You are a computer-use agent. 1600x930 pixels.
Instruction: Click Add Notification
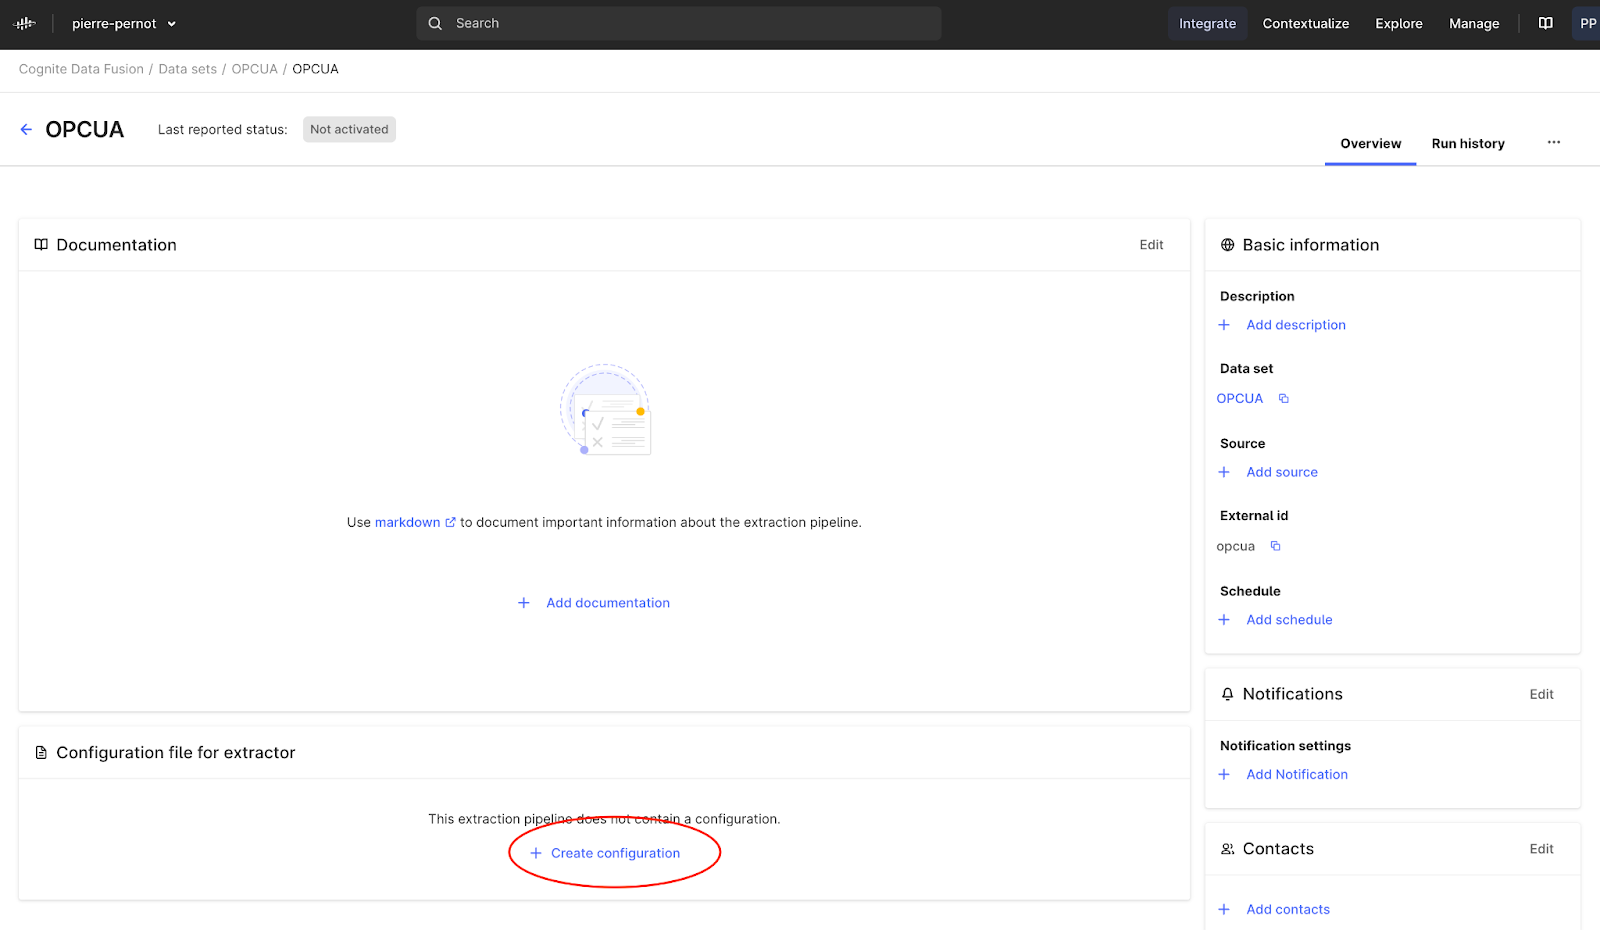coord(1297,775)
